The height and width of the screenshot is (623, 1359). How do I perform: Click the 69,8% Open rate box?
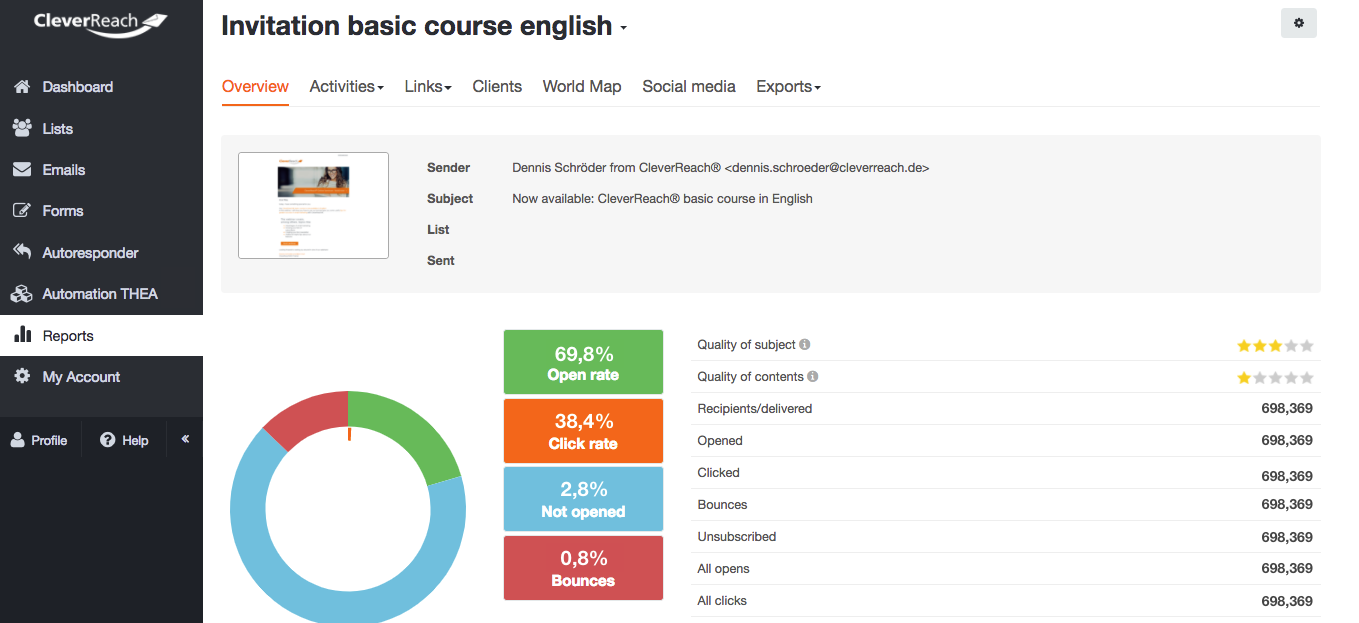583,362
